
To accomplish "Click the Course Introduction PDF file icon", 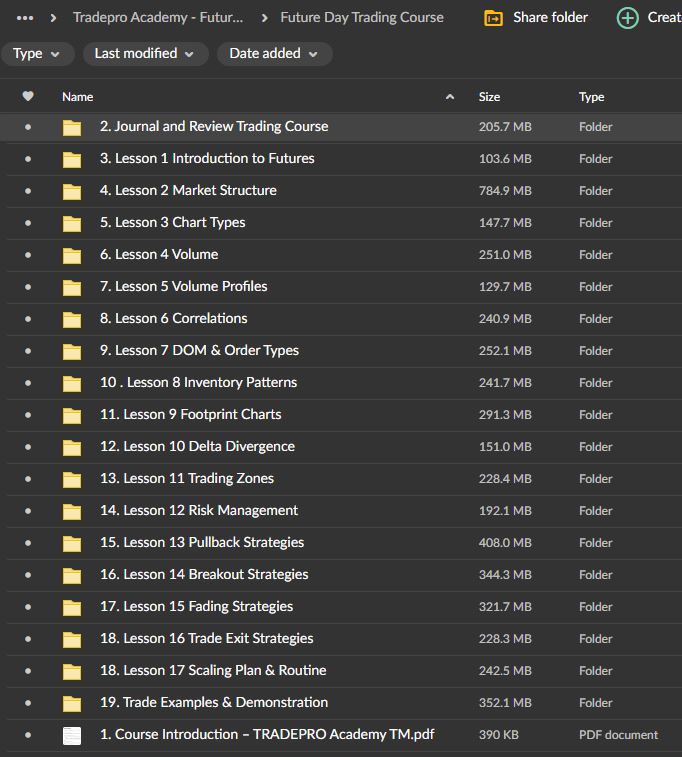I will pyautogui.click(x=72, y=735).
